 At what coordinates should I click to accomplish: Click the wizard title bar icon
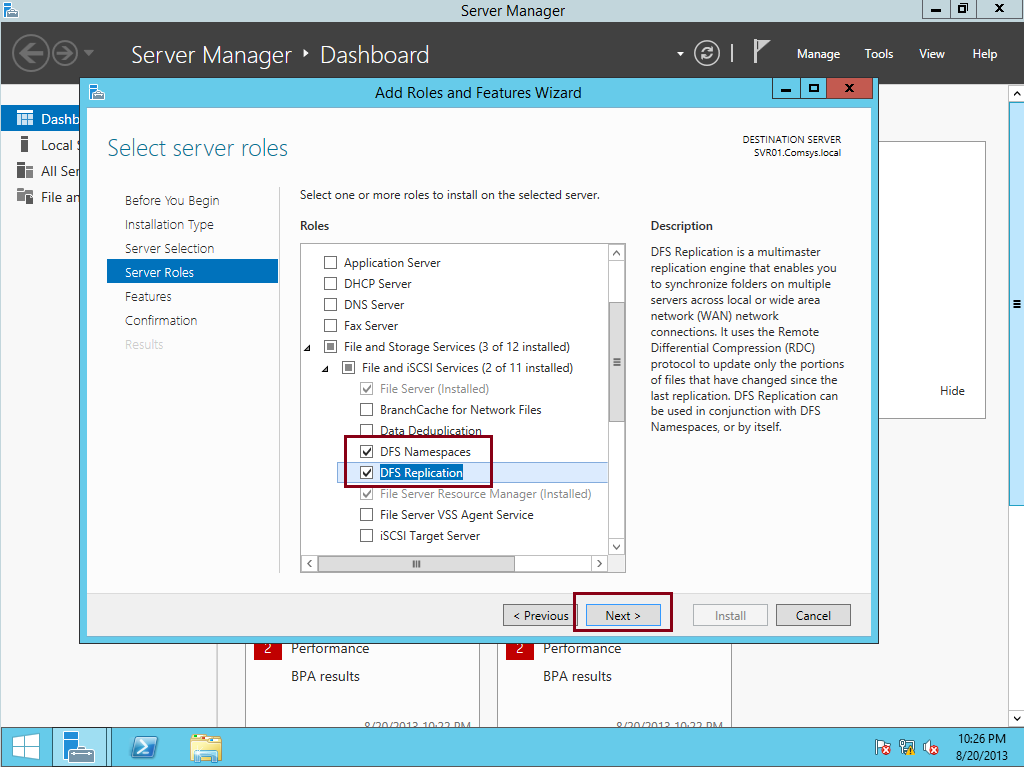97,92
